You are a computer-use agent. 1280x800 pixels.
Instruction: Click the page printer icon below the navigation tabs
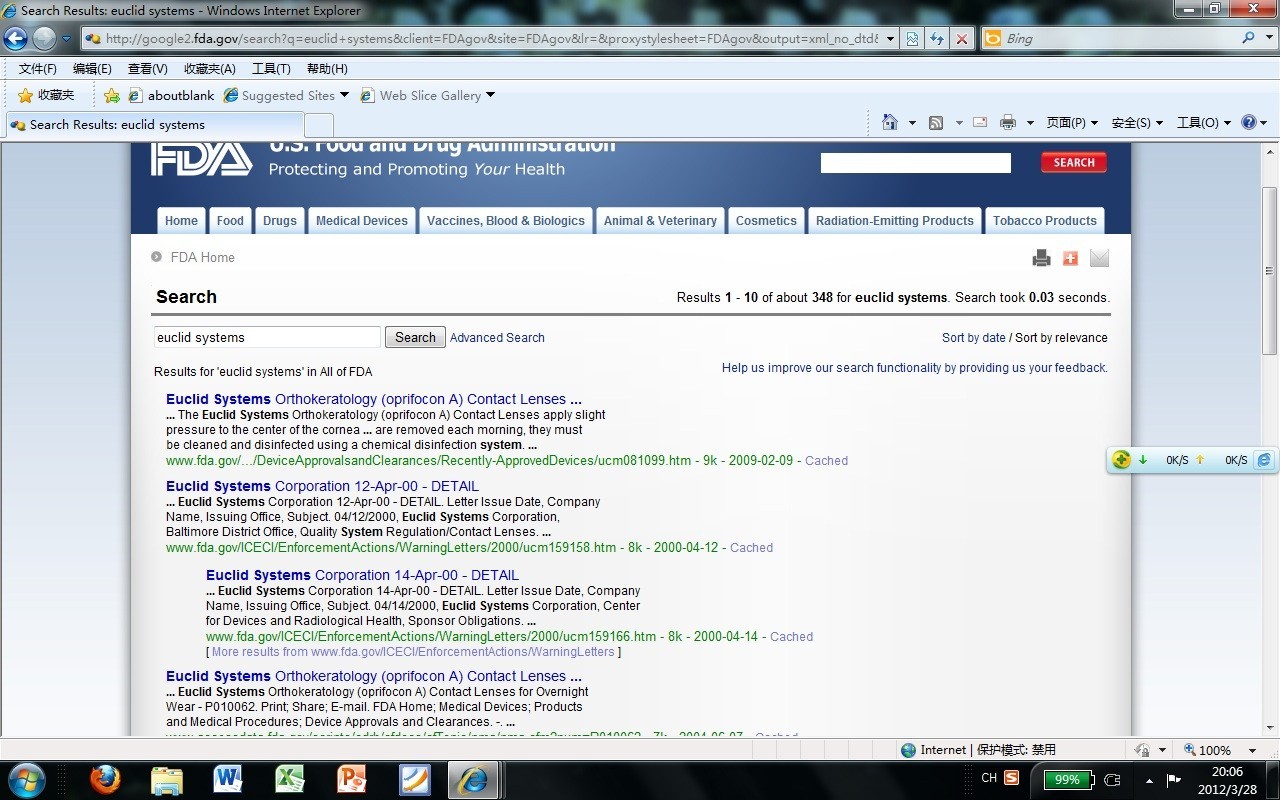pyautogui.click(x=1041, y=258)
